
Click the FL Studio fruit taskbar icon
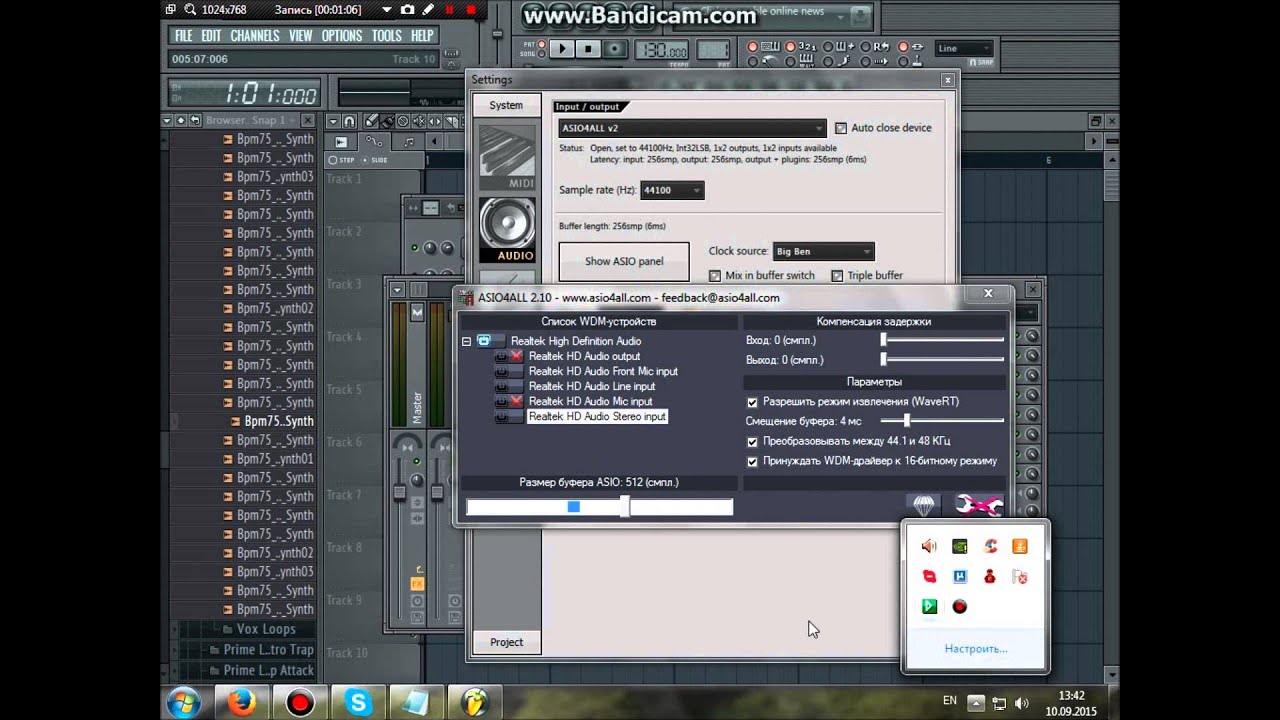474,703
